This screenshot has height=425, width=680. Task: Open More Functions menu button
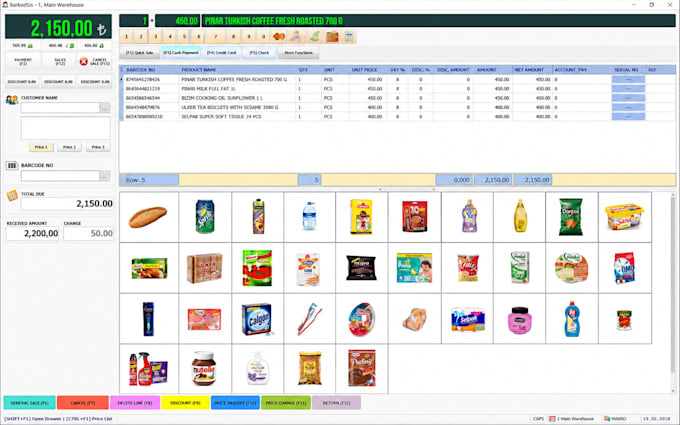(x=298, y=53)
